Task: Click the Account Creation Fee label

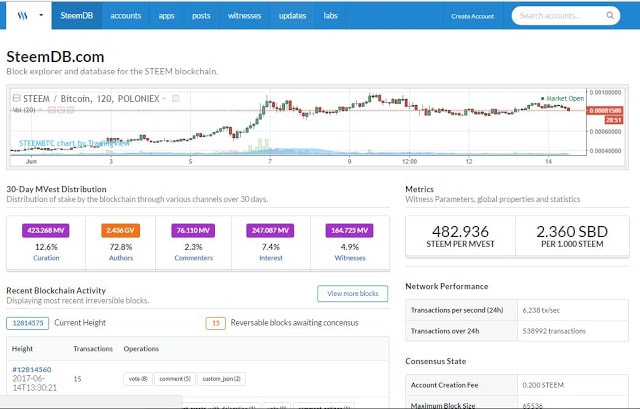Action: click(444, 385)
